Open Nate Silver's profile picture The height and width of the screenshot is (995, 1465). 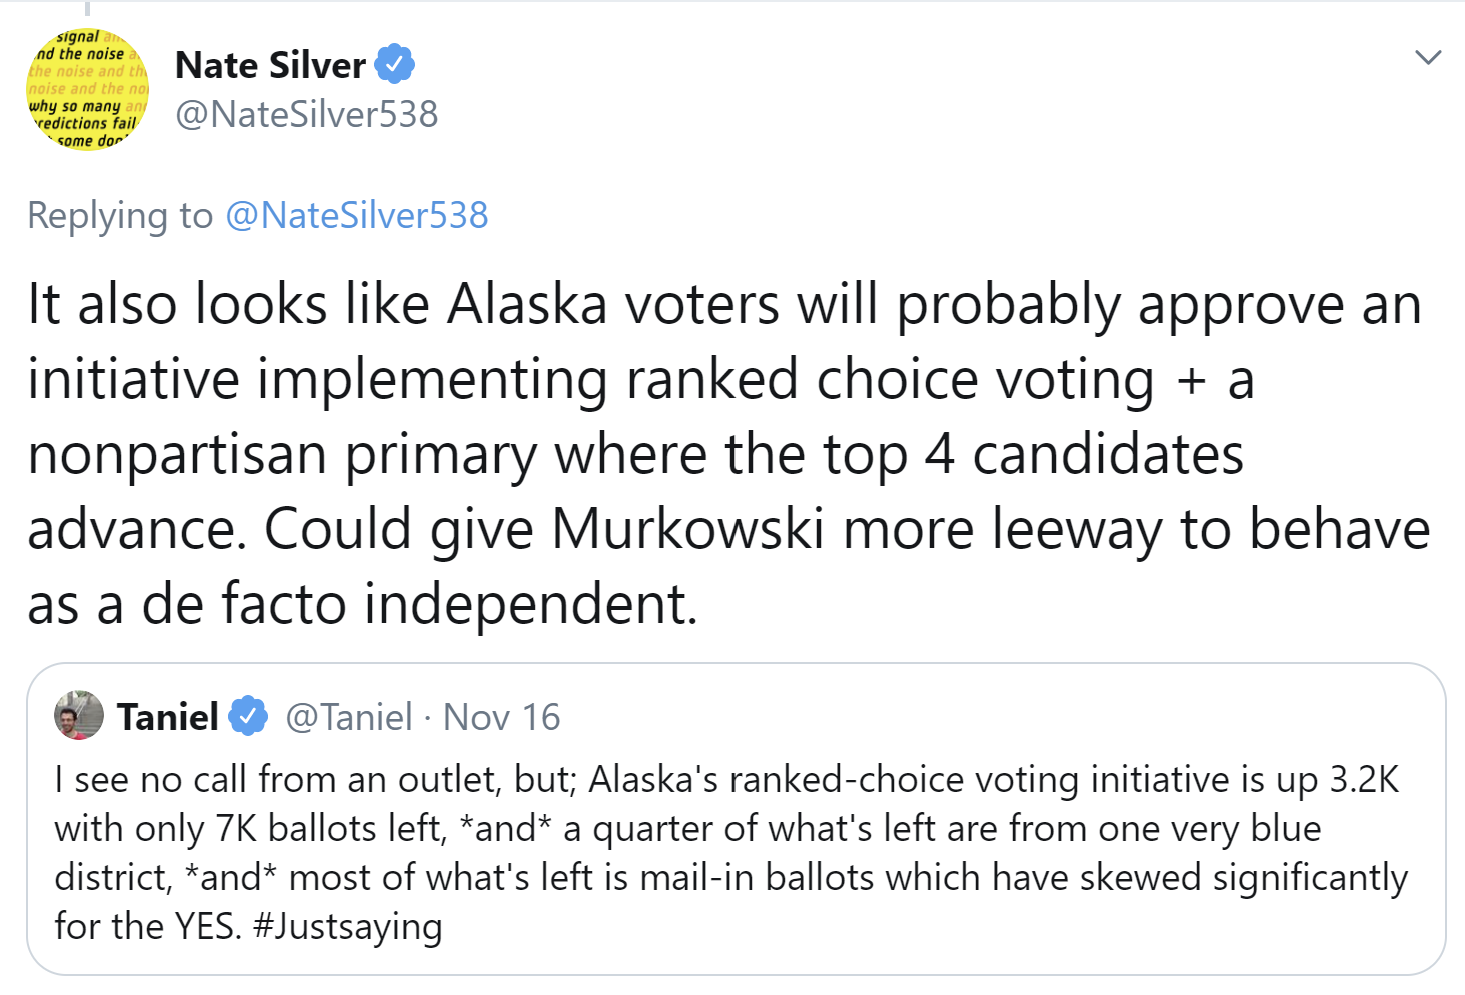pos(86,89)
